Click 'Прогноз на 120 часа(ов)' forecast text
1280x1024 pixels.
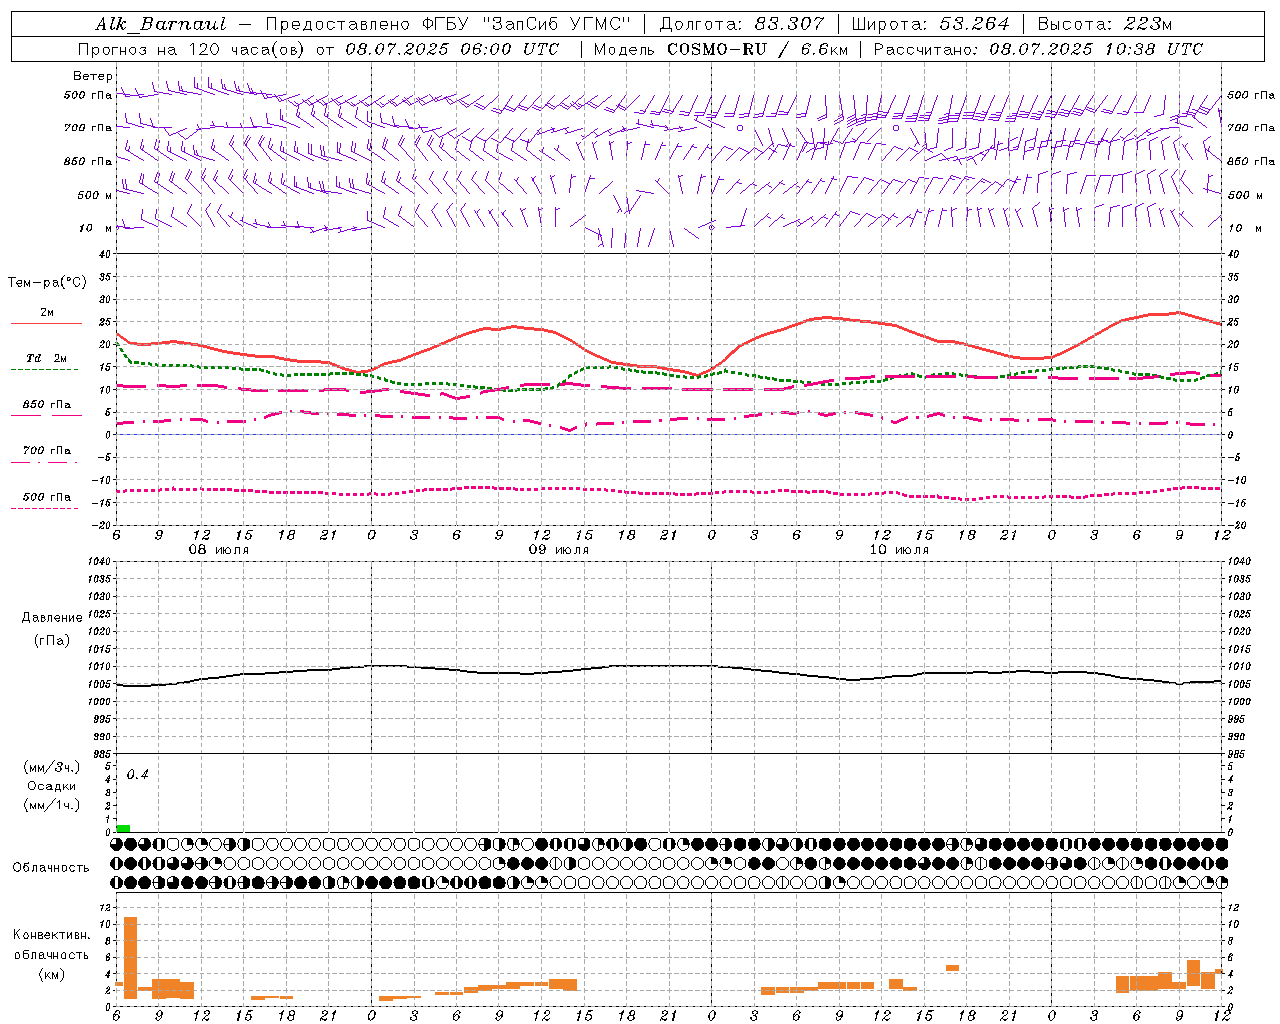[192, 49]
